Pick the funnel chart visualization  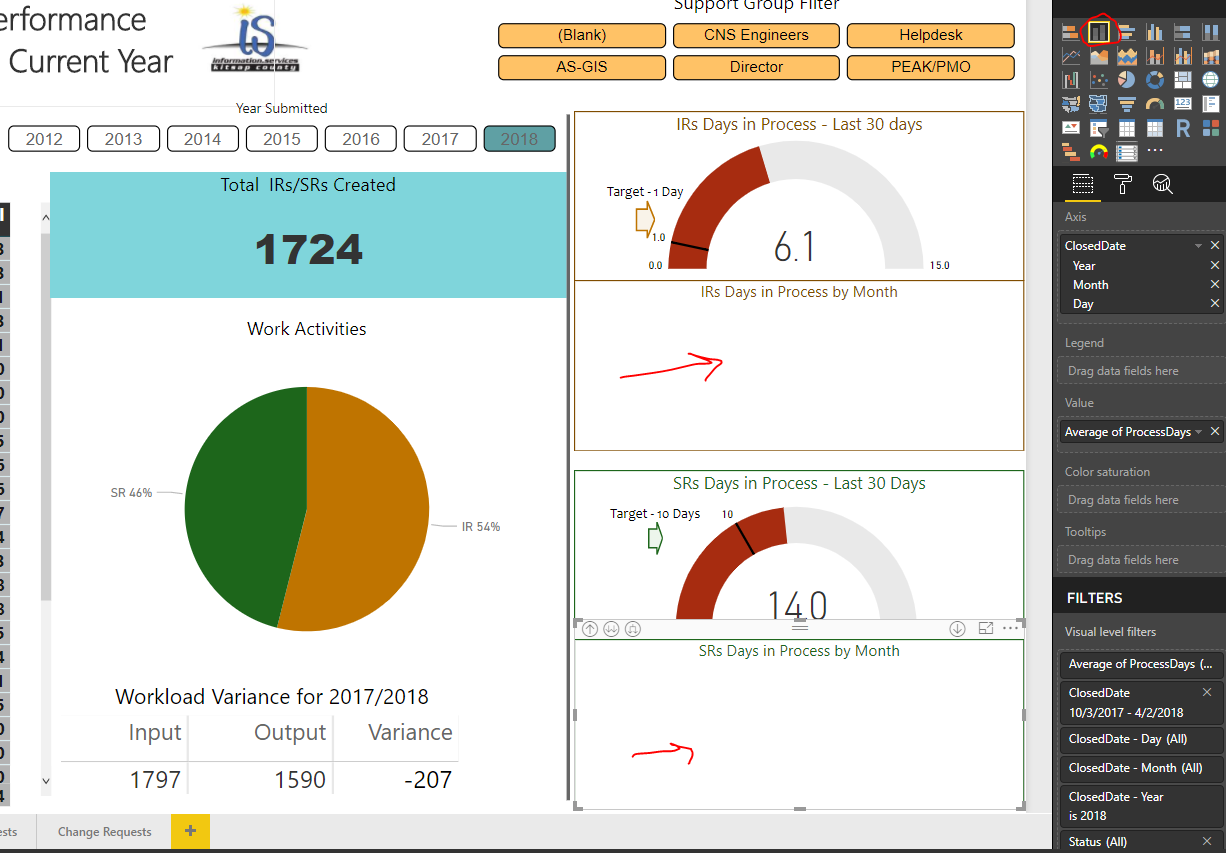[1127, 105]
